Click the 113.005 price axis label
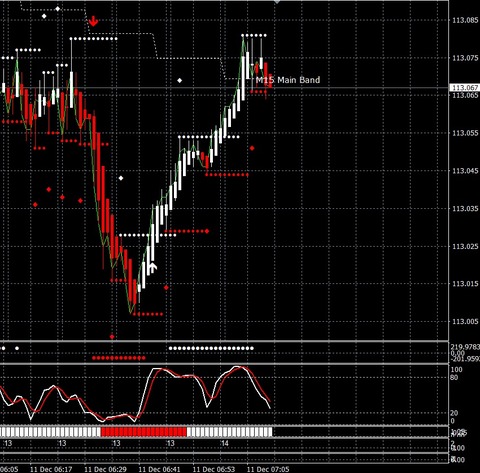The height and width of the screenshot is (473, 480). coord(465,321)
